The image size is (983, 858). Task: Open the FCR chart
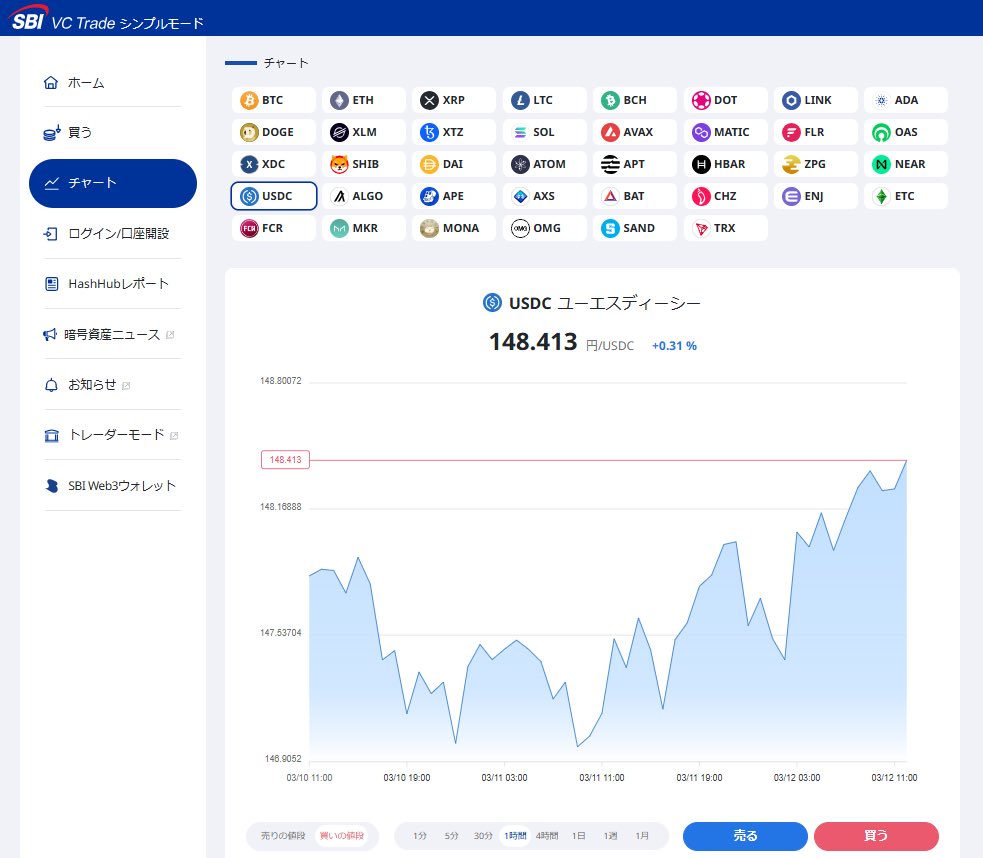[273, 228]
